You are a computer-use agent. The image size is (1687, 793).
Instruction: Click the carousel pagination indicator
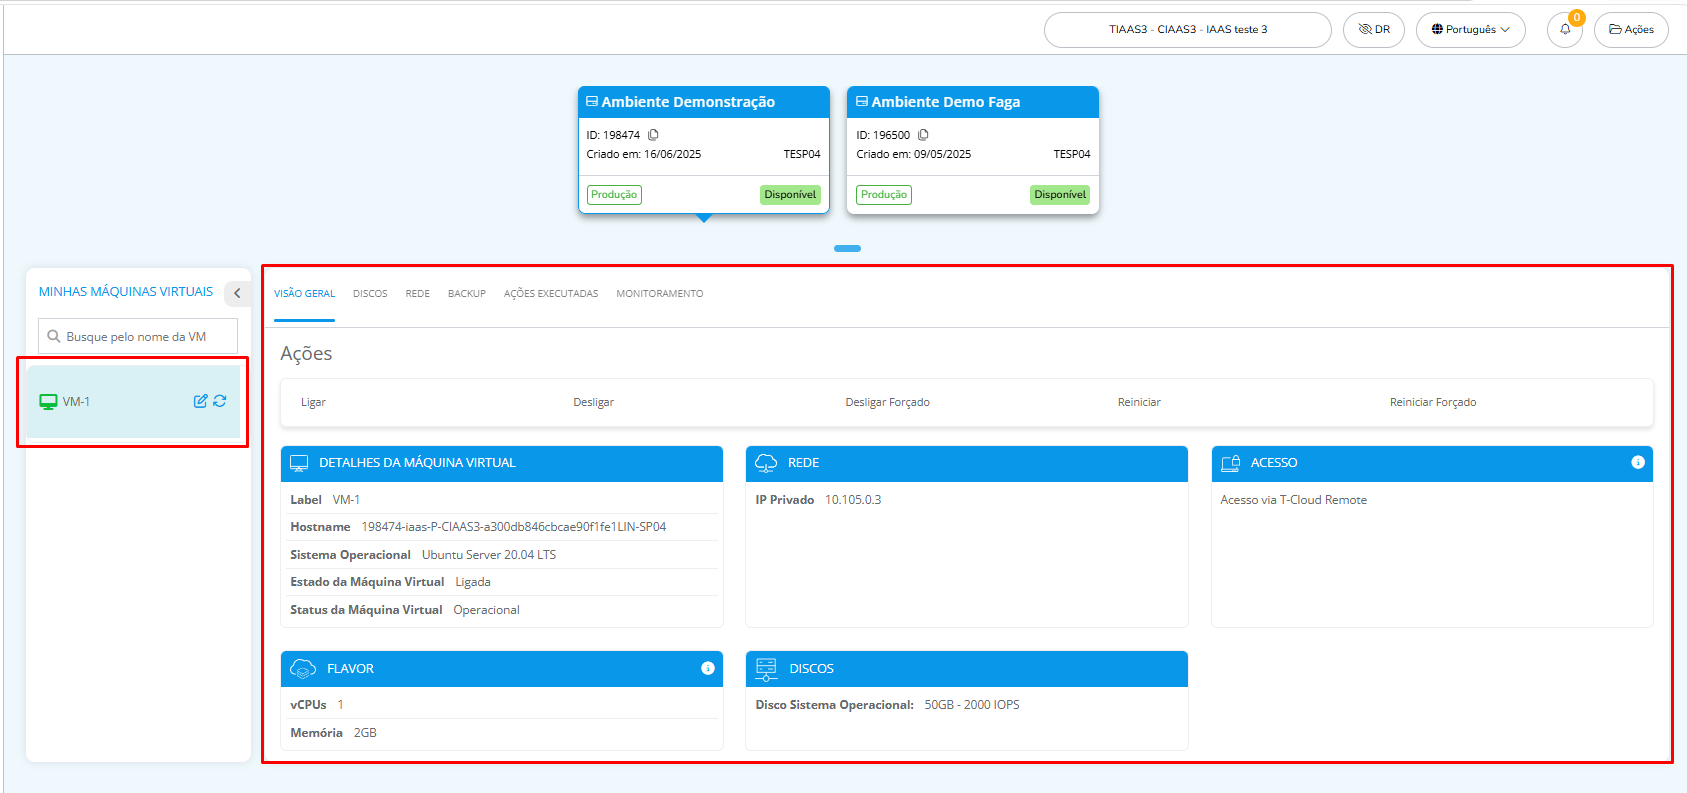pos(847,248)
